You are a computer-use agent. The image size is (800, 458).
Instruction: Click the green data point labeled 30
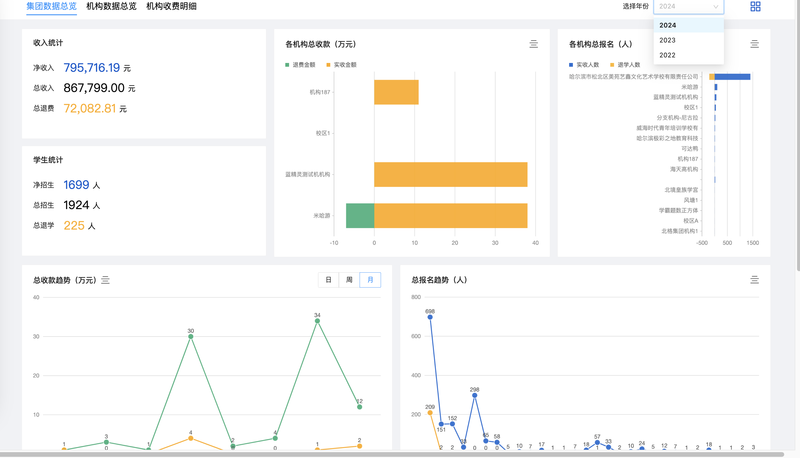pyautogui.click(x=191, y=337)
